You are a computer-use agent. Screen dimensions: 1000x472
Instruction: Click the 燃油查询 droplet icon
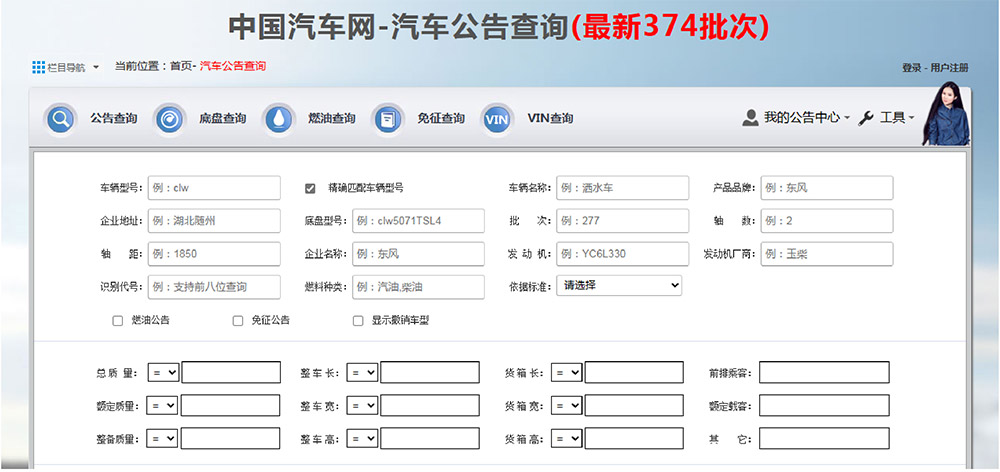(279, 119)
